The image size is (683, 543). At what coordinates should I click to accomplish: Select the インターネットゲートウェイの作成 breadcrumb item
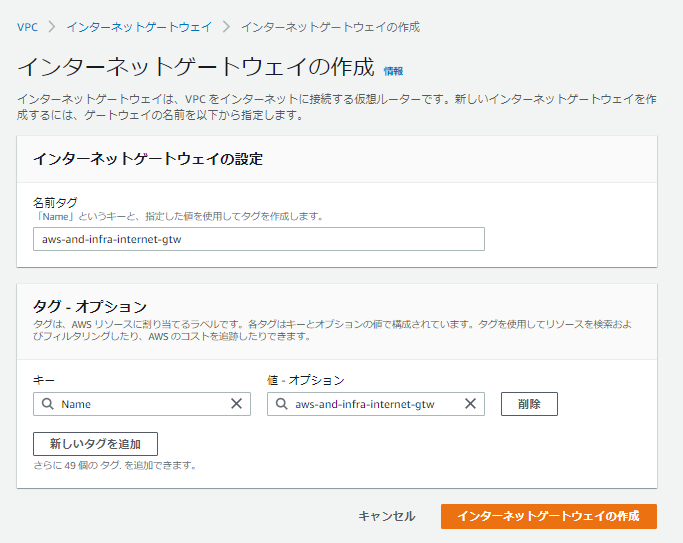coord(330,27)
